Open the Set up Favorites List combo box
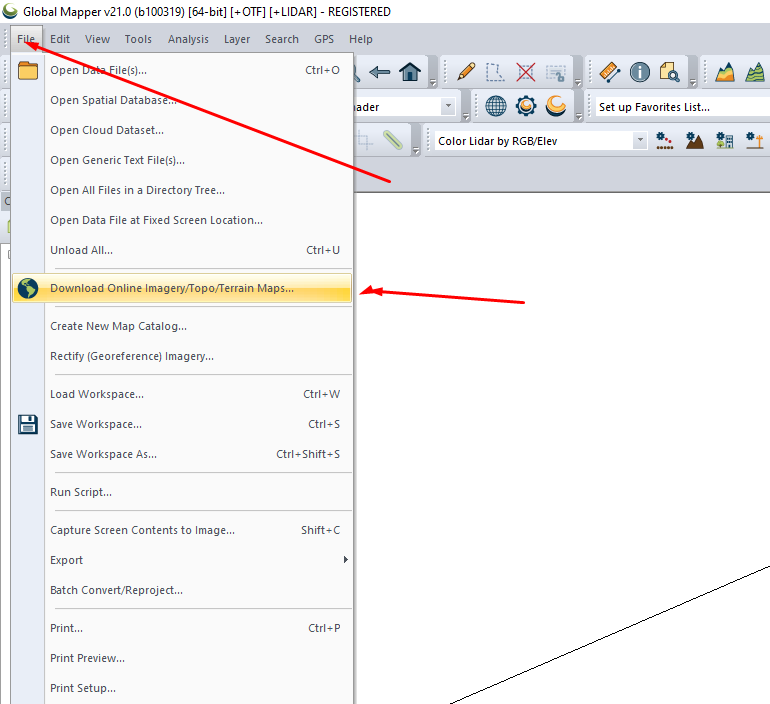This screenshot has width=770, height=704. [683, 107]
